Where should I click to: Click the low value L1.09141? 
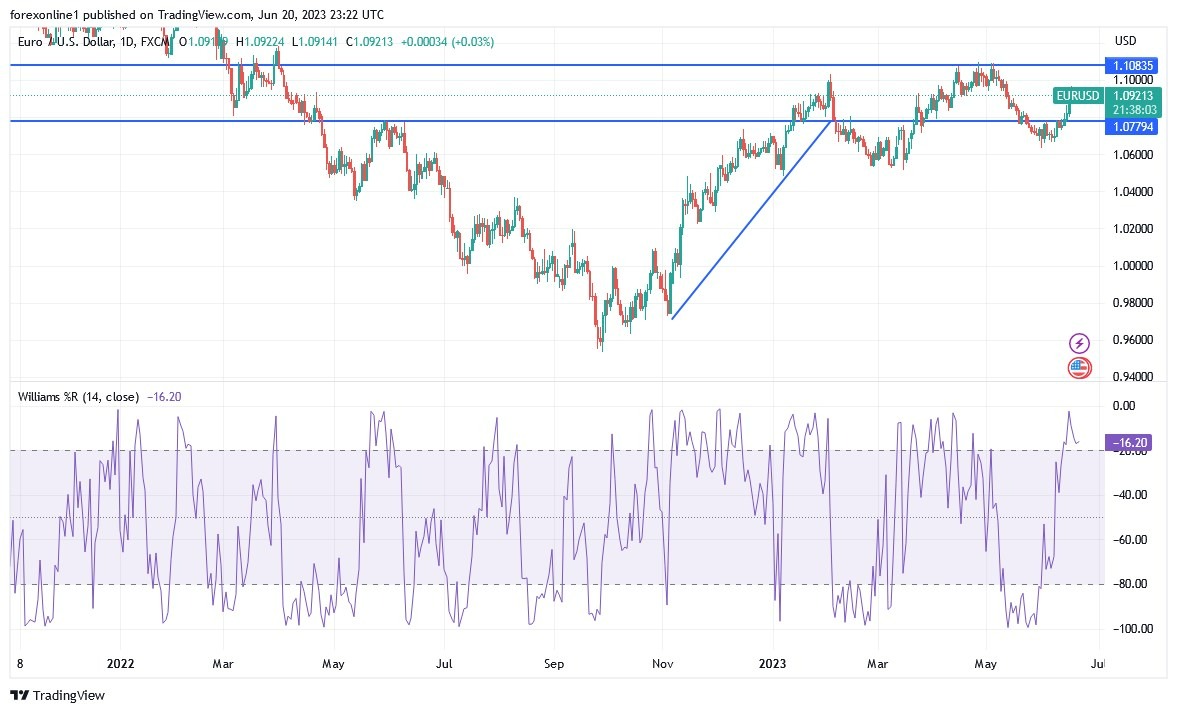[x=315, y=42]
